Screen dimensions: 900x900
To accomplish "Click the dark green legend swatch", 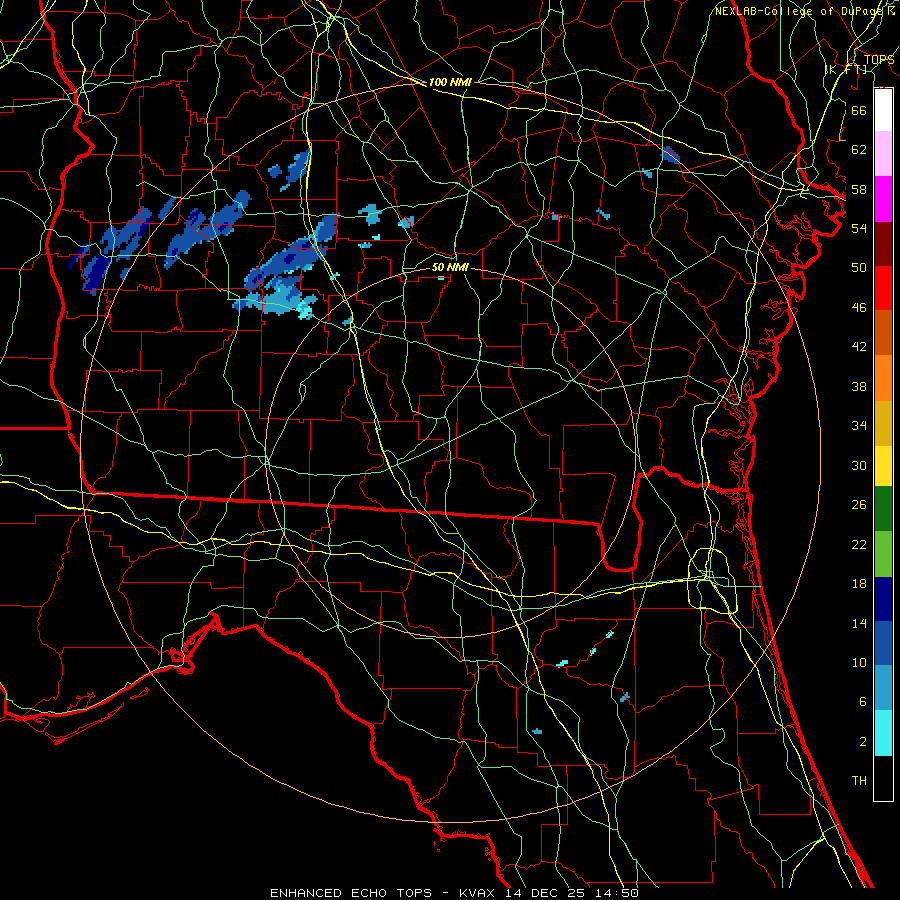I will coord(883,509).
